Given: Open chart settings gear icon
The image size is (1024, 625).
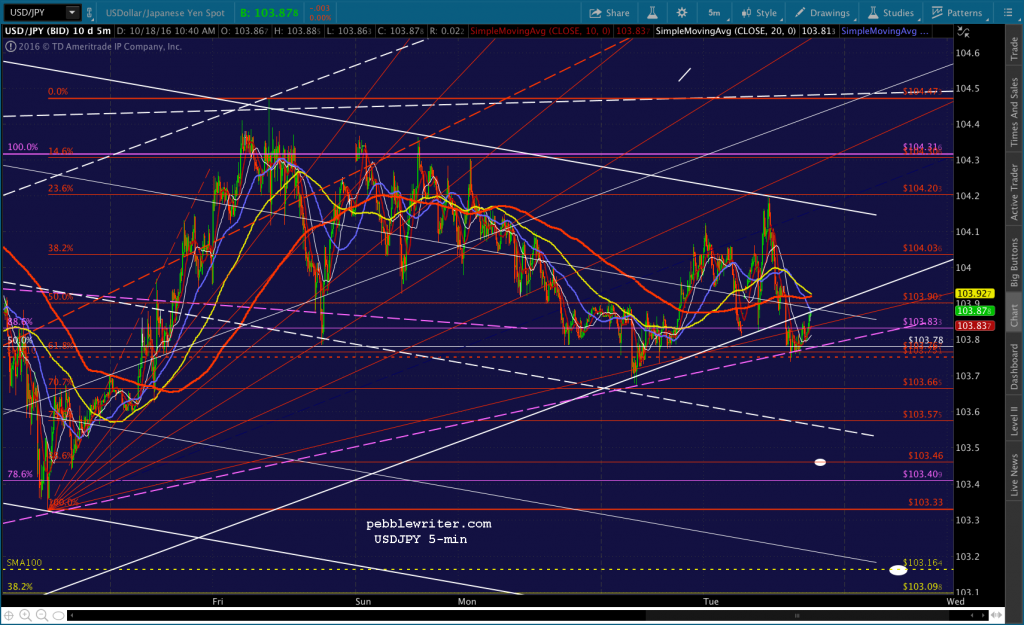Looking at the screenshot, I should (682, 12).
